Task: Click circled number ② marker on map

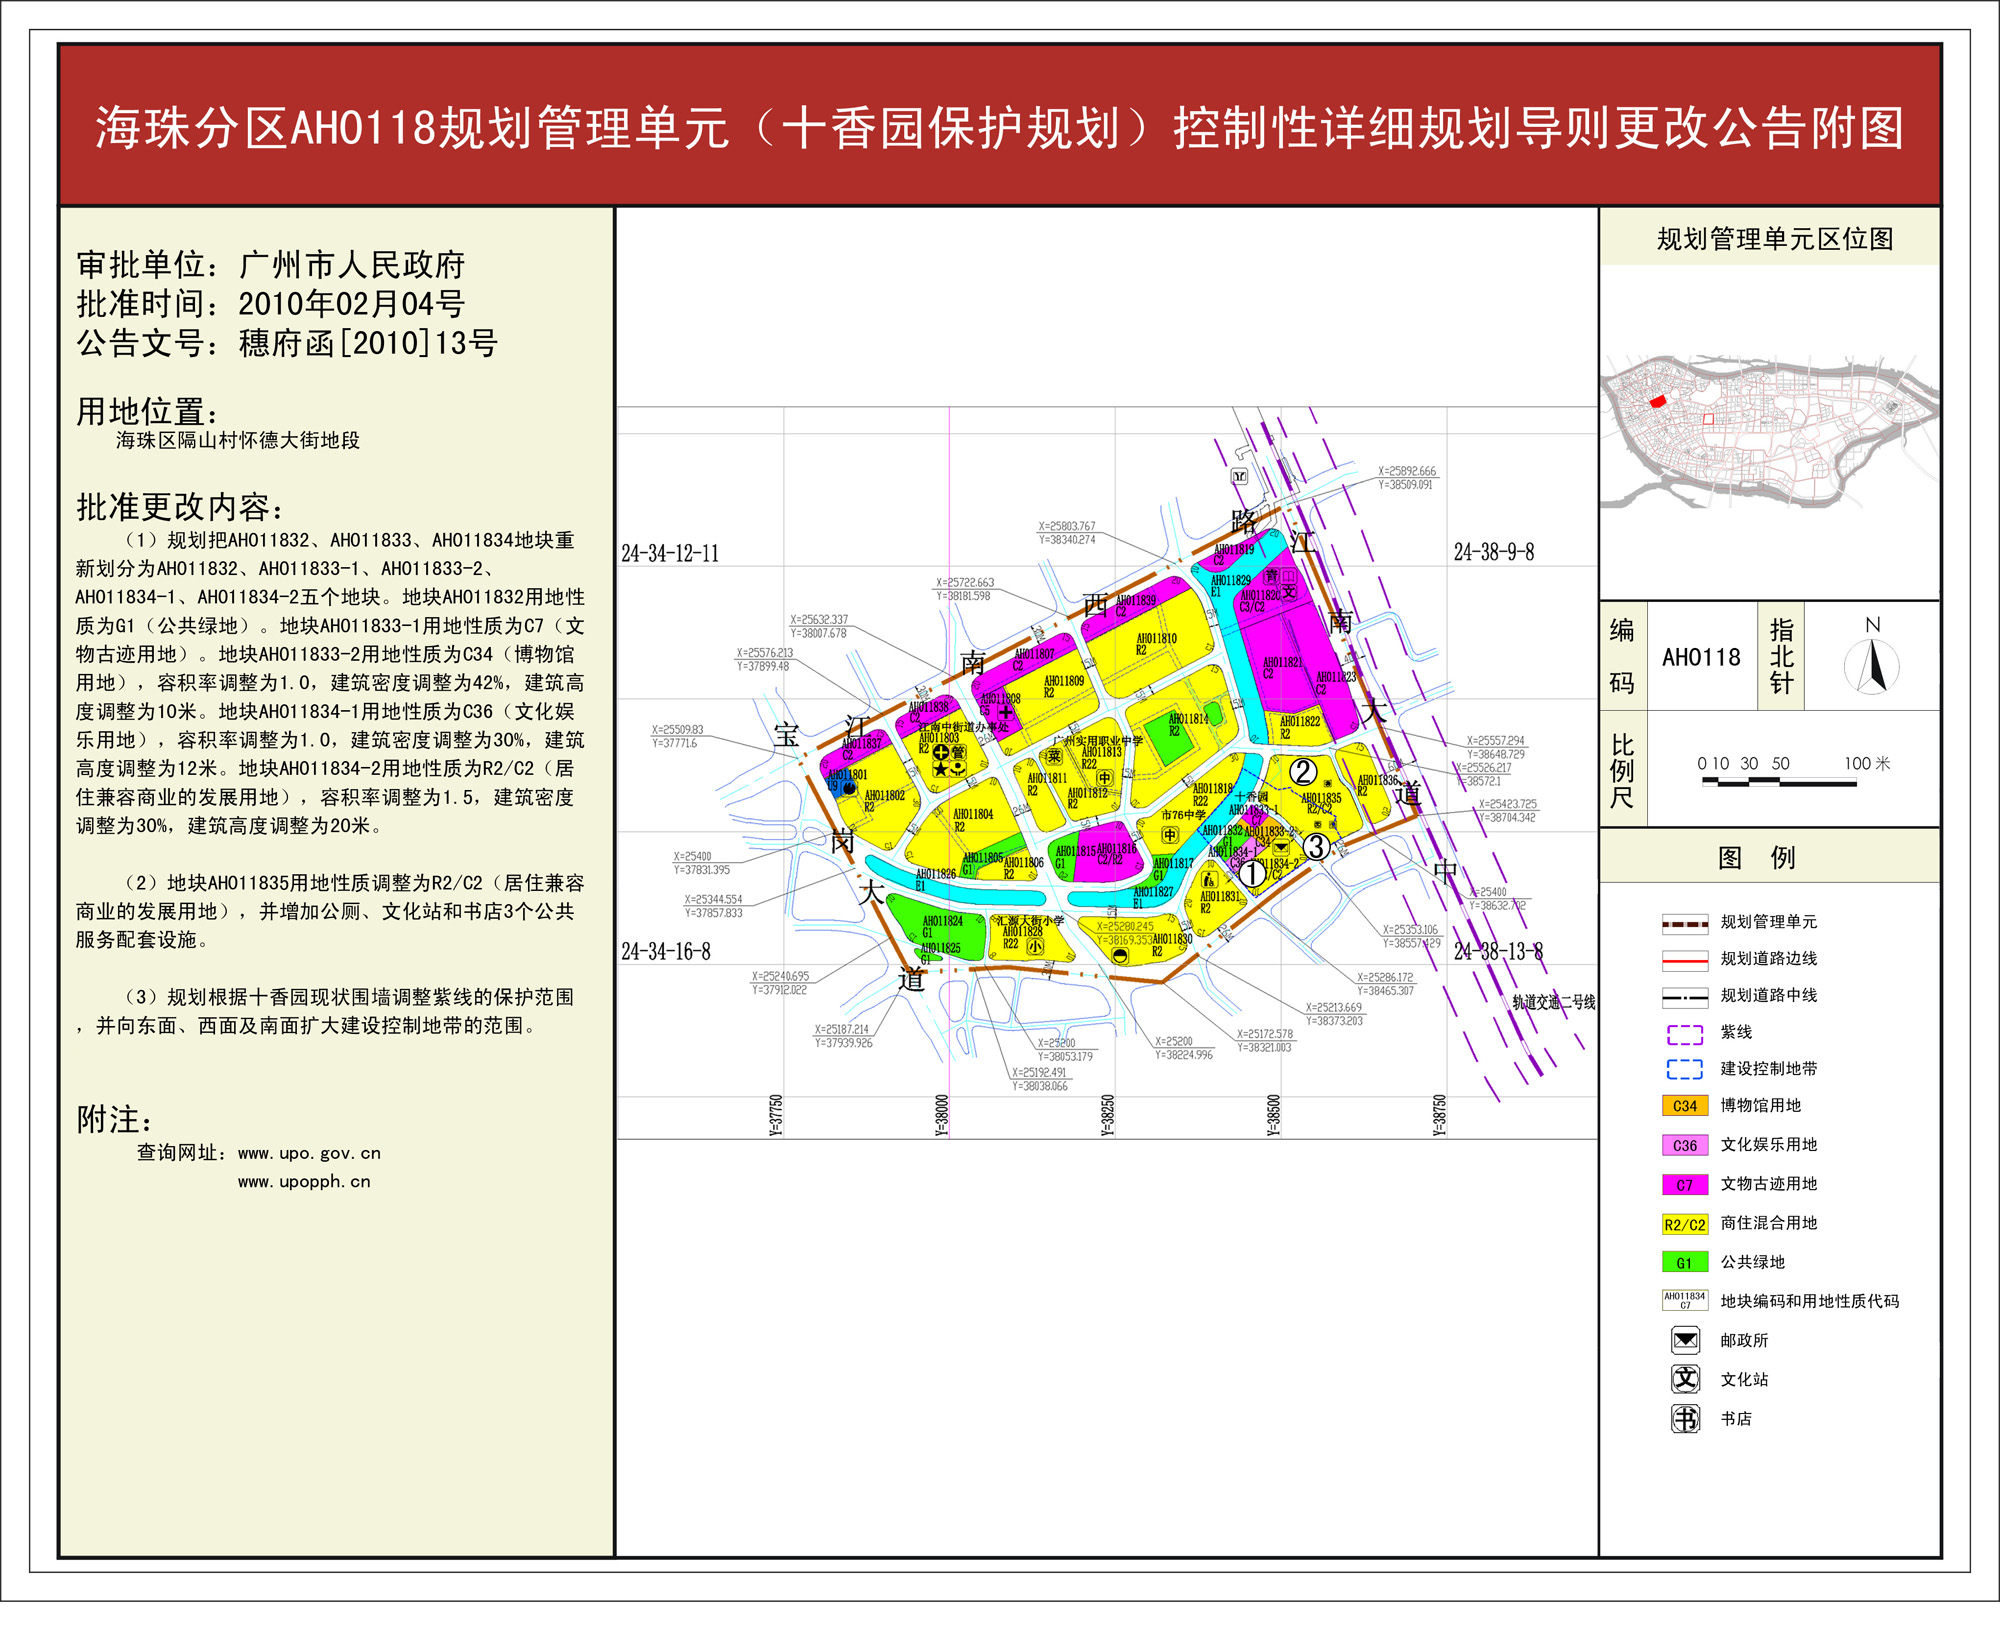Action: (1302, 771)
